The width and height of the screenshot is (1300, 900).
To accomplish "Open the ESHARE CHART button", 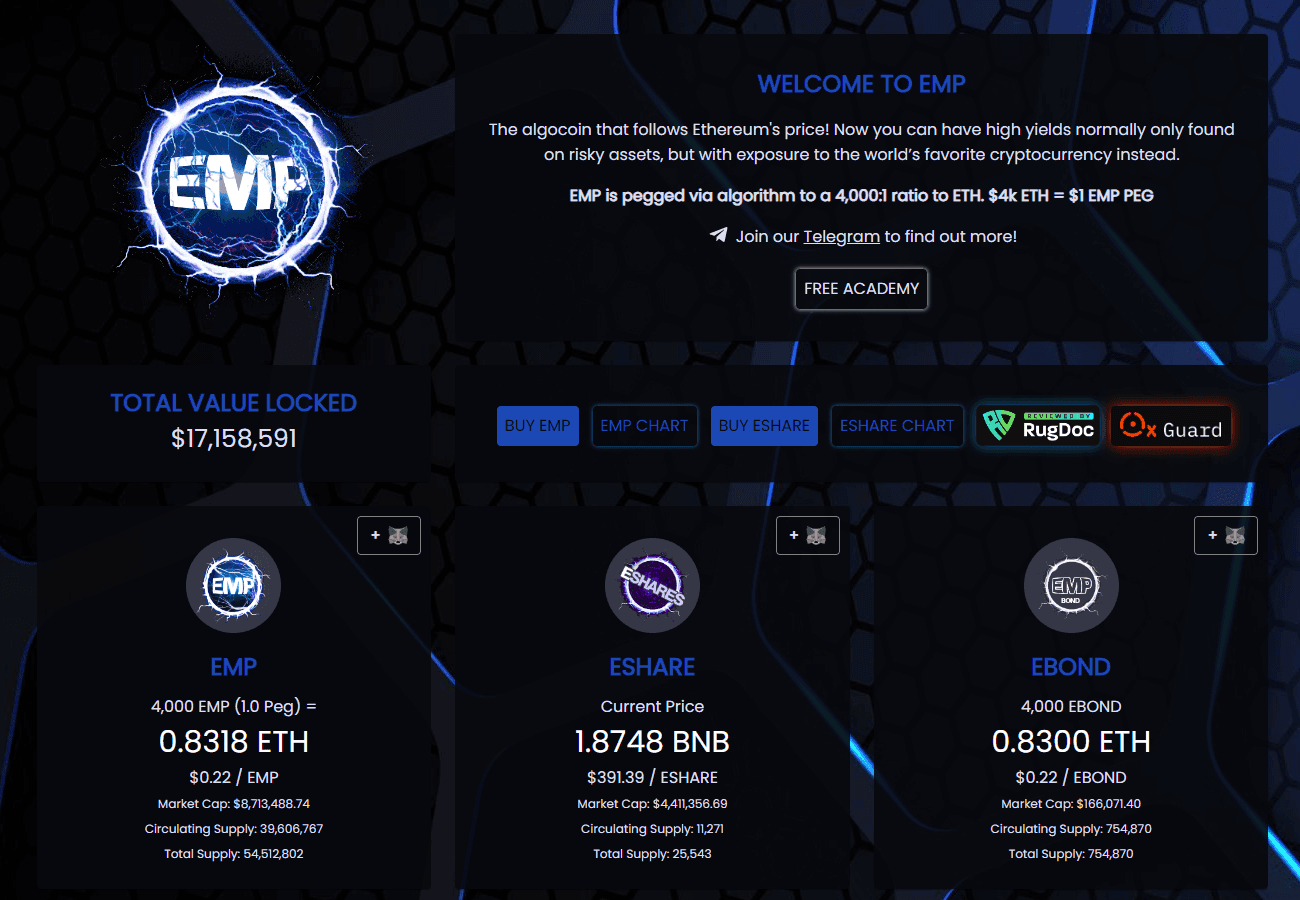I will (x=897, y=426).
